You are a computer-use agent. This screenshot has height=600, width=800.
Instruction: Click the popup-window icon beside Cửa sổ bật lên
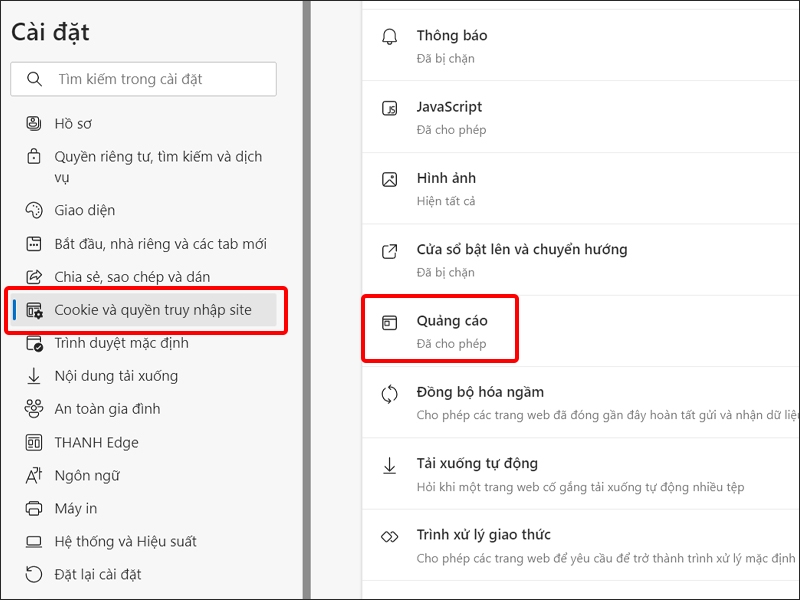[390, 249]
